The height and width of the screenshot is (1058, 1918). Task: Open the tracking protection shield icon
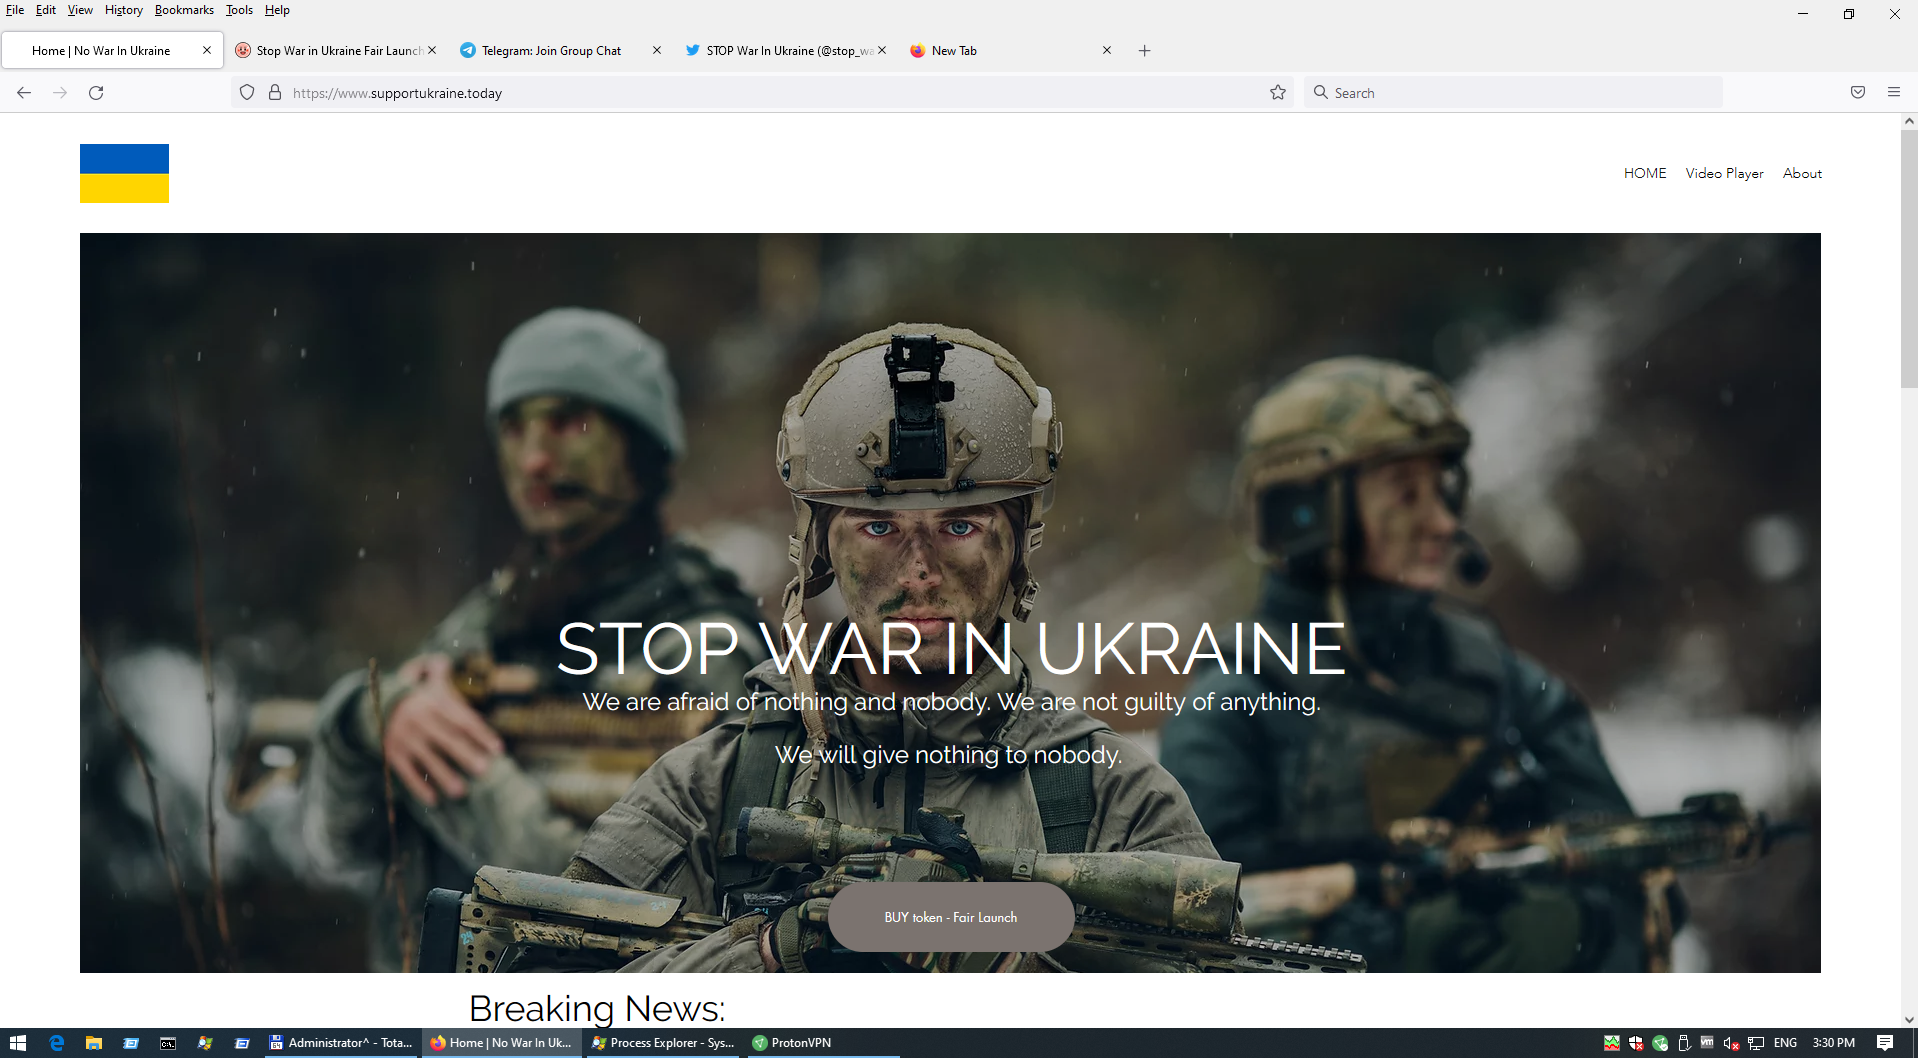tap(247, 93)
